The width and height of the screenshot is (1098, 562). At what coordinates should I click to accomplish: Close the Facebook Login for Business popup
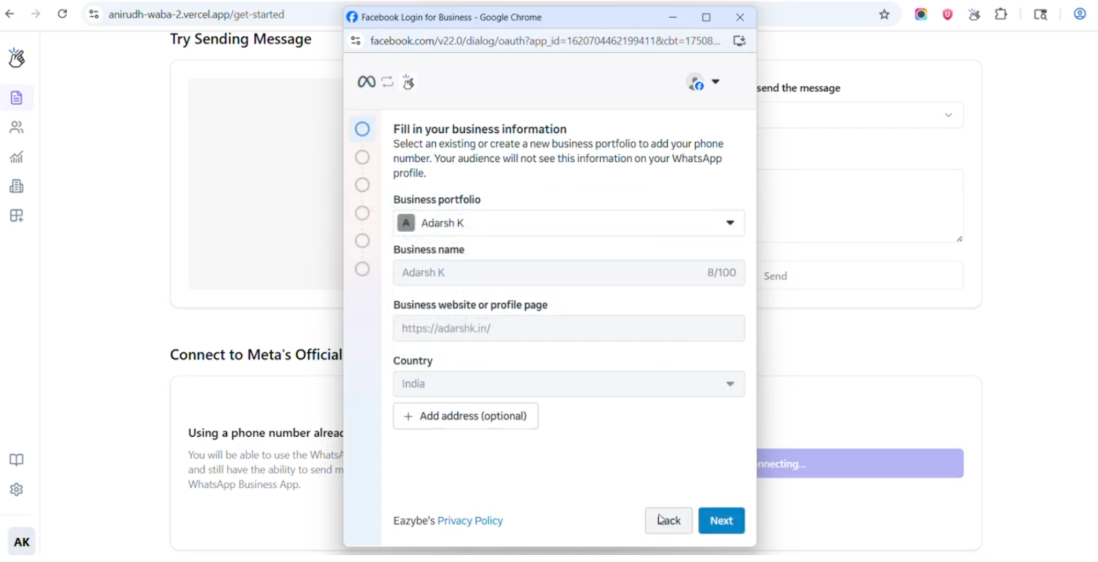pos(739,17)
